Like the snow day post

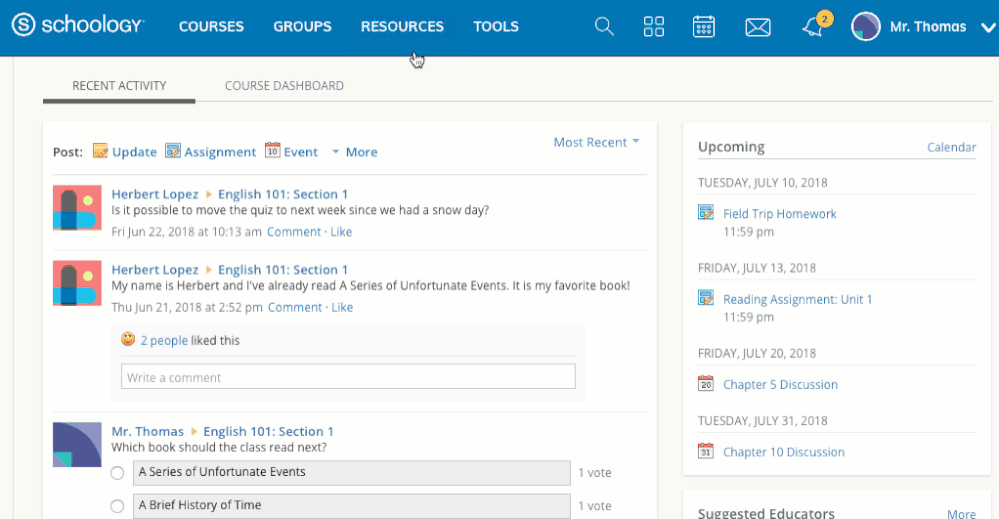click(x=341, y=232)
